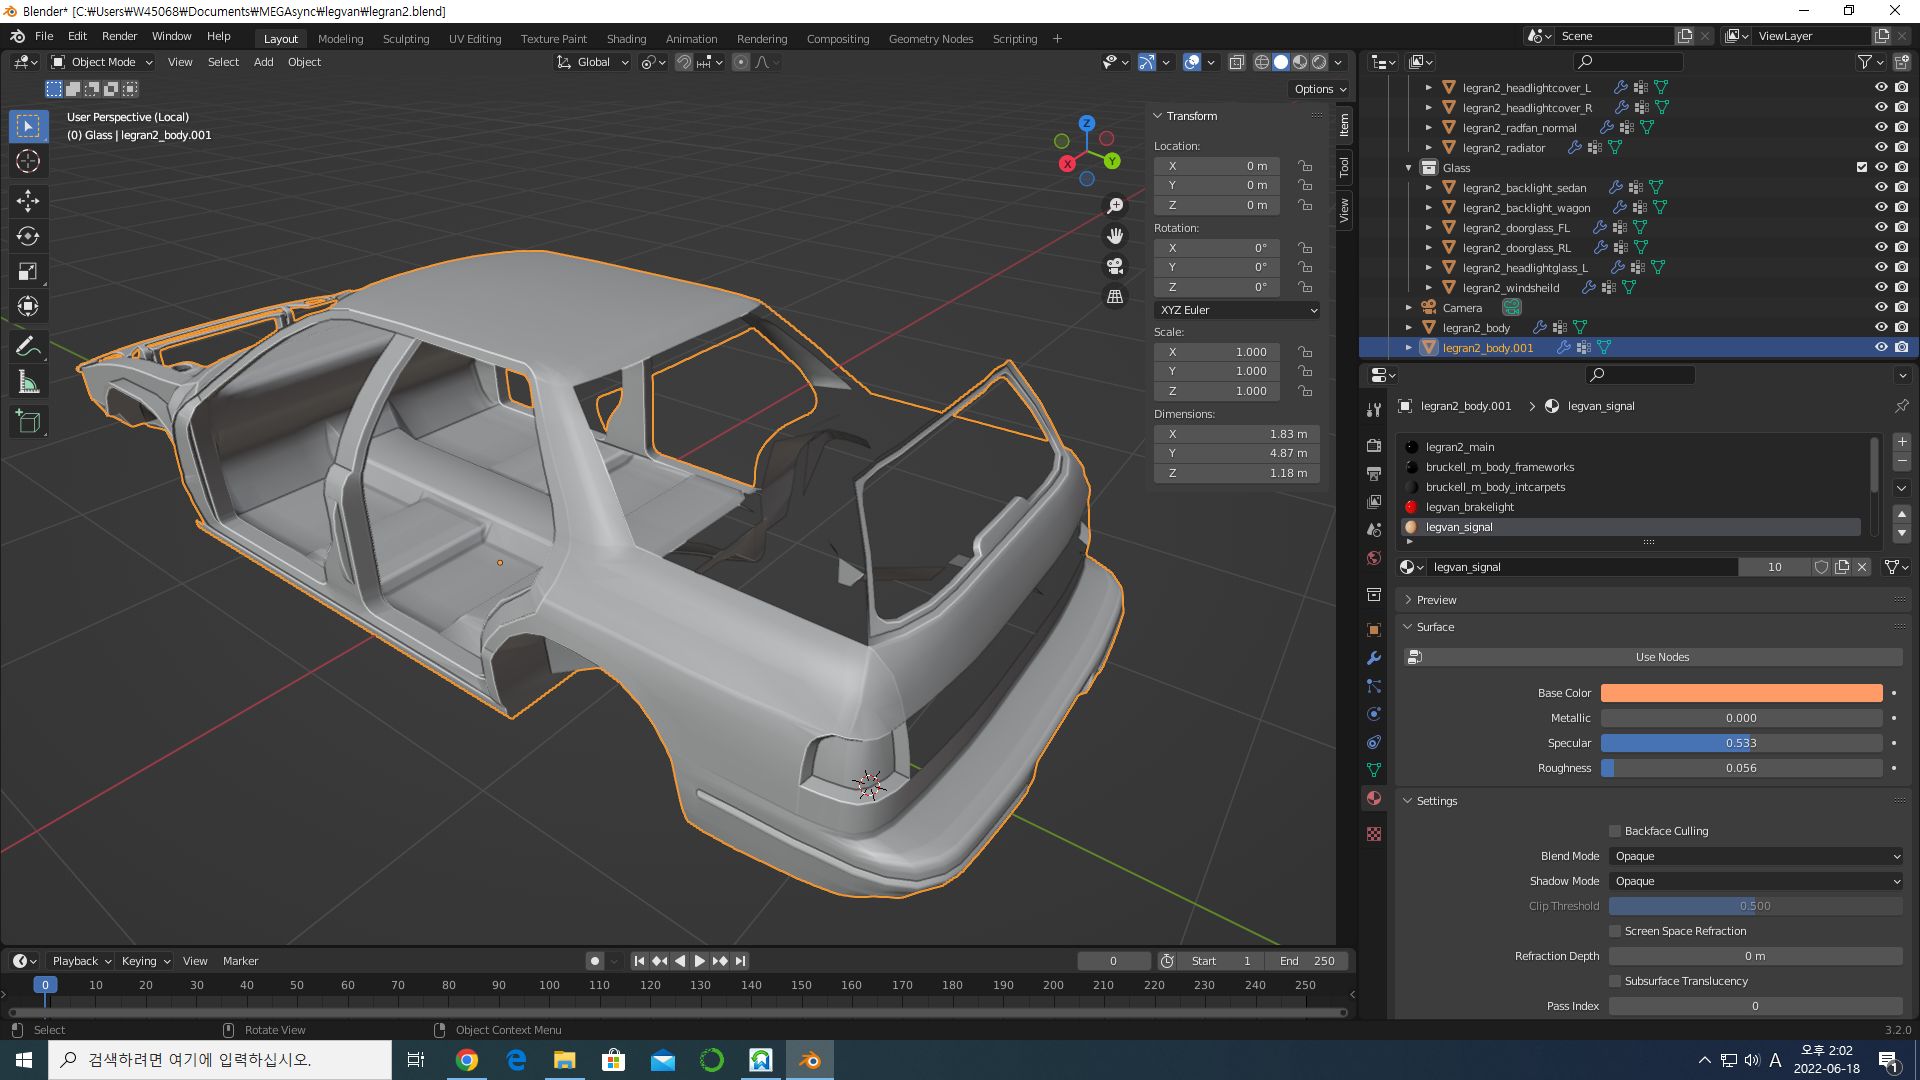
Task: Select the Measure tool
Action: click(28, 382)
